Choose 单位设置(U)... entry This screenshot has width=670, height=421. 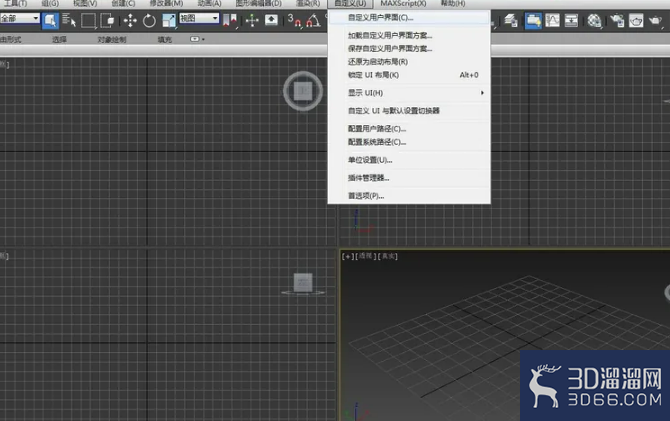[409, 160]
